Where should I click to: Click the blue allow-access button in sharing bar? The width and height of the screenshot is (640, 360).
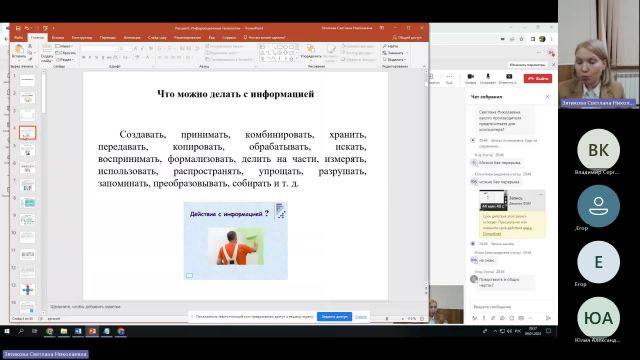(x=334, y=316)
